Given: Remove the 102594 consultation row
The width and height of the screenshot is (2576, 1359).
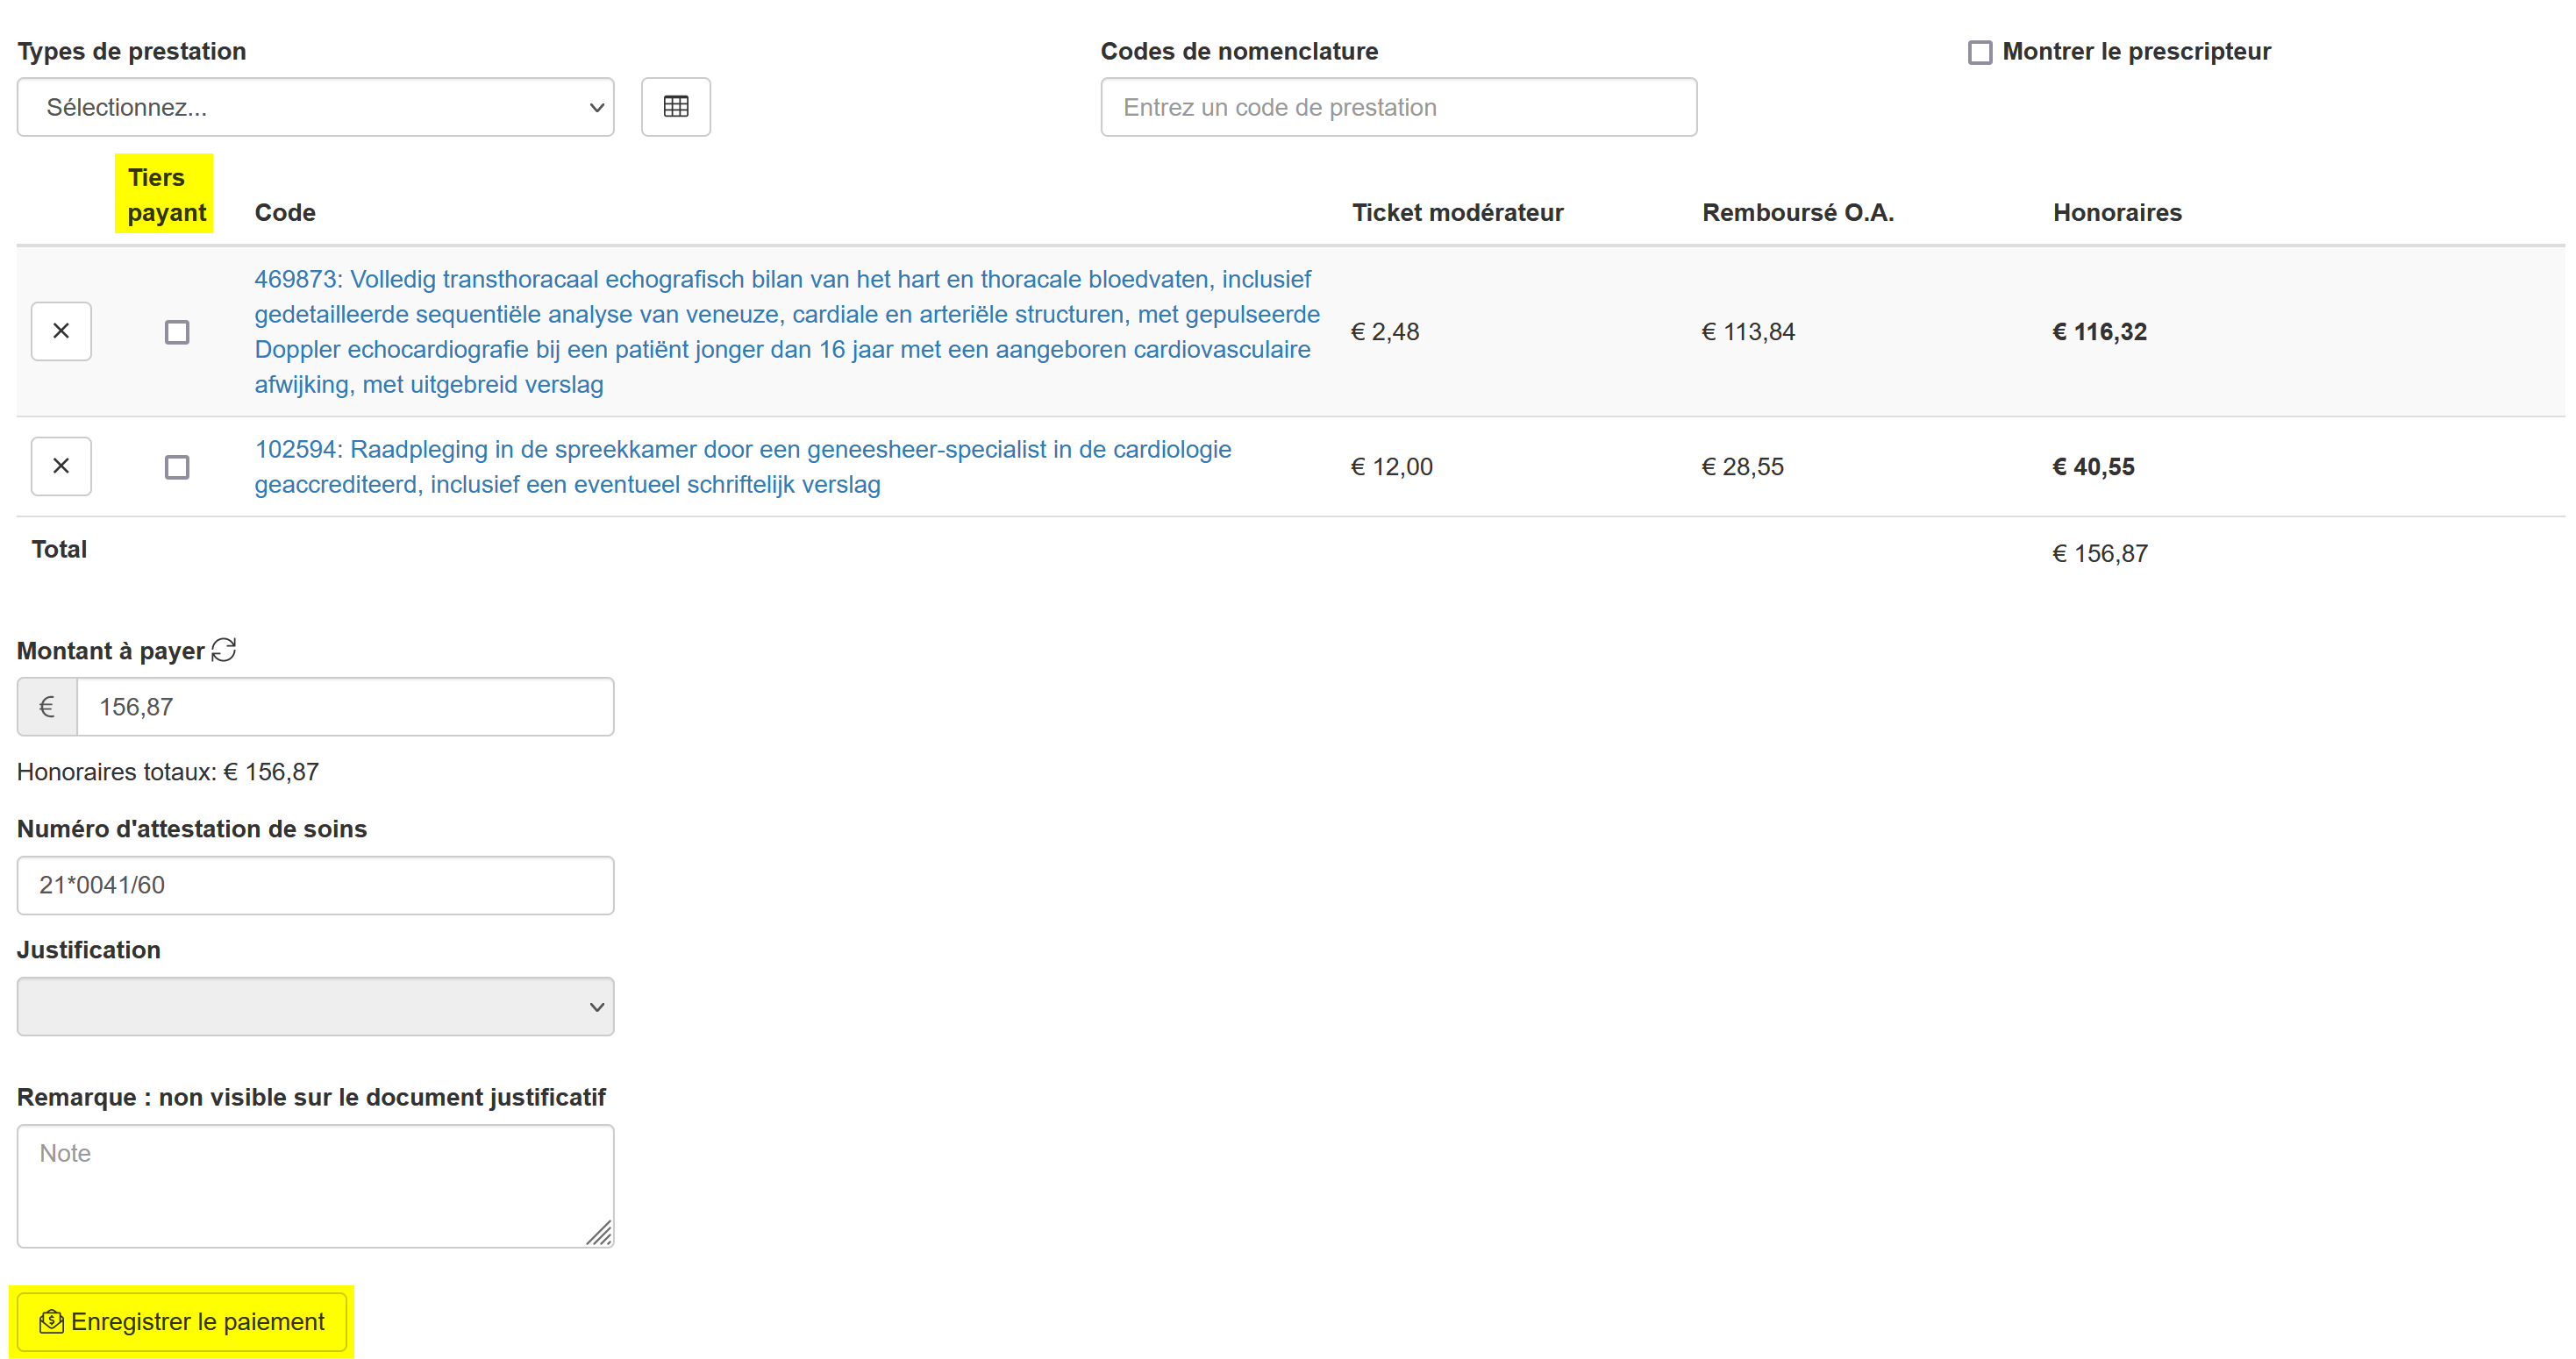Looking at the screenshot, I should click(x=61, y=466).
